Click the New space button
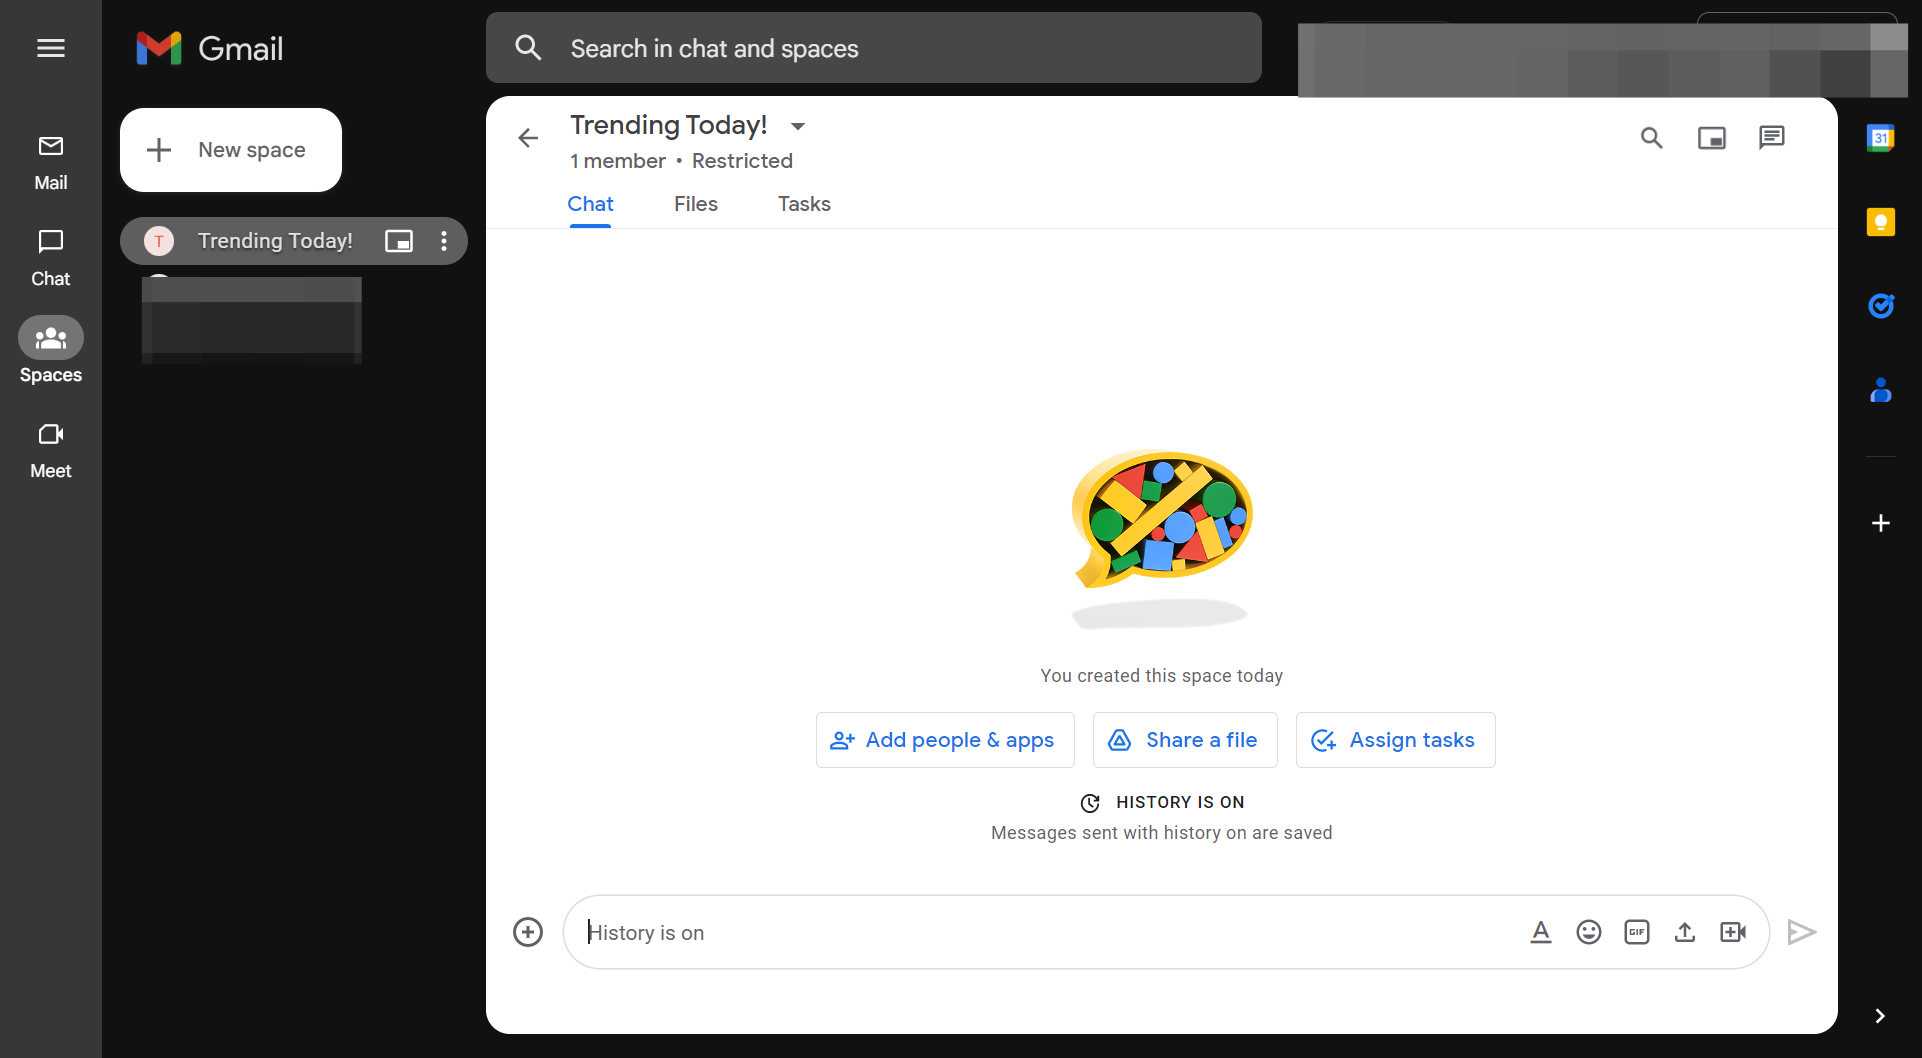Image resolution: width=1922 pixels, height=1058 pixels. coord(231,150)
